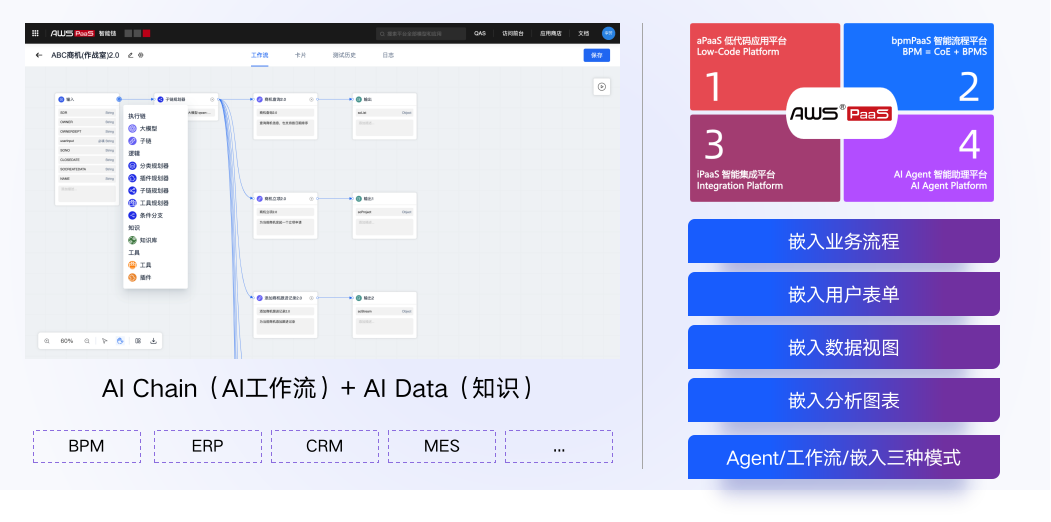Screen dimensions: 1051x522
Task: Click the 60% zoom level value
Action: pos(67,341)
